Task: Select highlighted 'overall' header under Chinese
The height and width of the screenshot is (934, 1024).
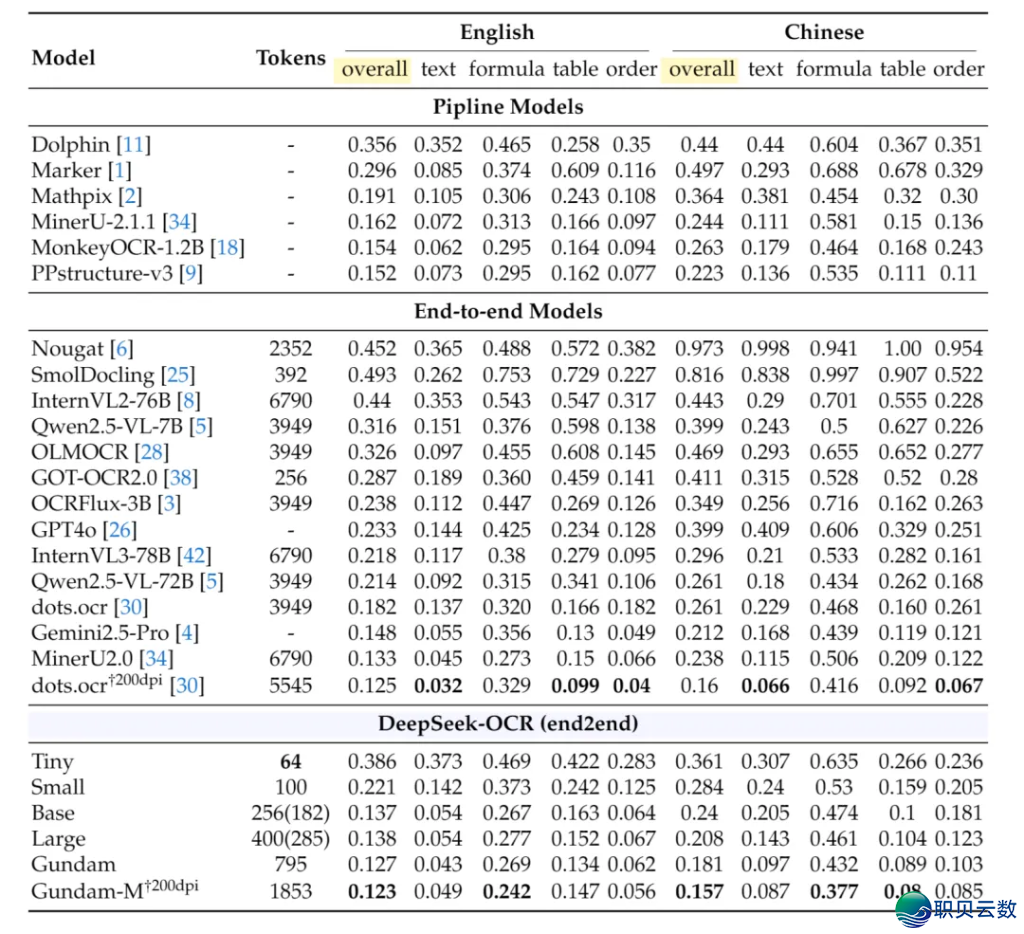Action: tap(701, 69)
